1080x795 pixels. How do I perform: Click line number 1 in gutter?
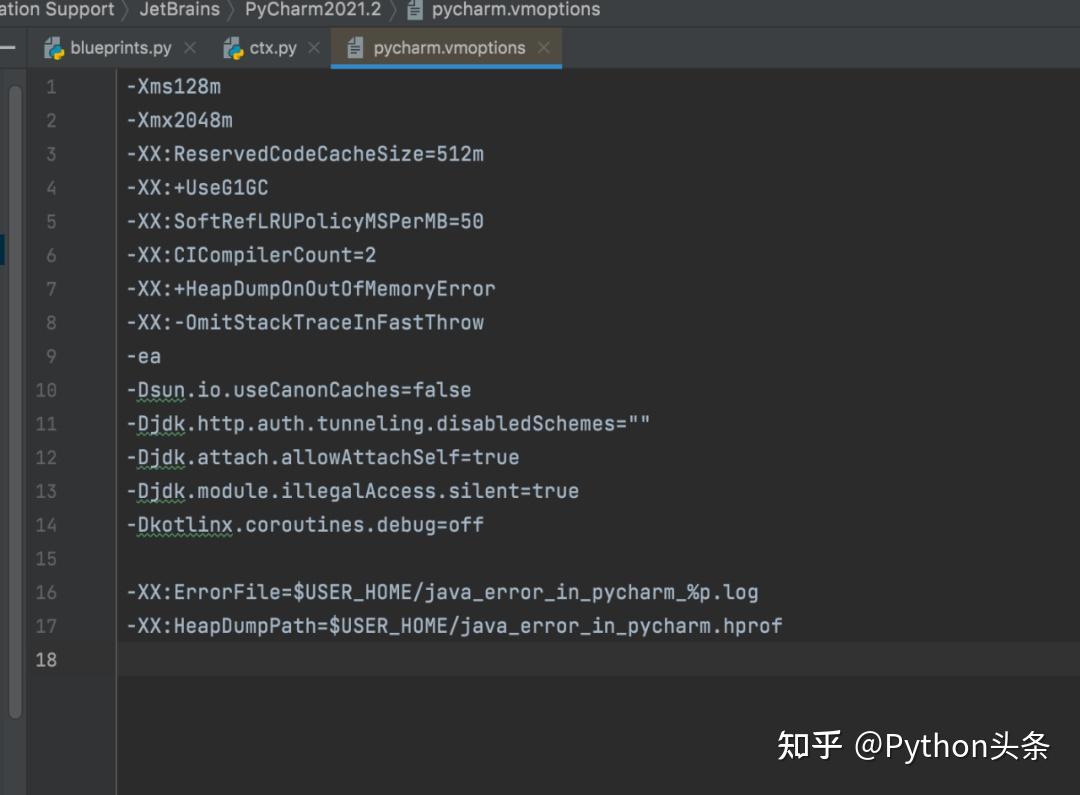tap(51, 87)
